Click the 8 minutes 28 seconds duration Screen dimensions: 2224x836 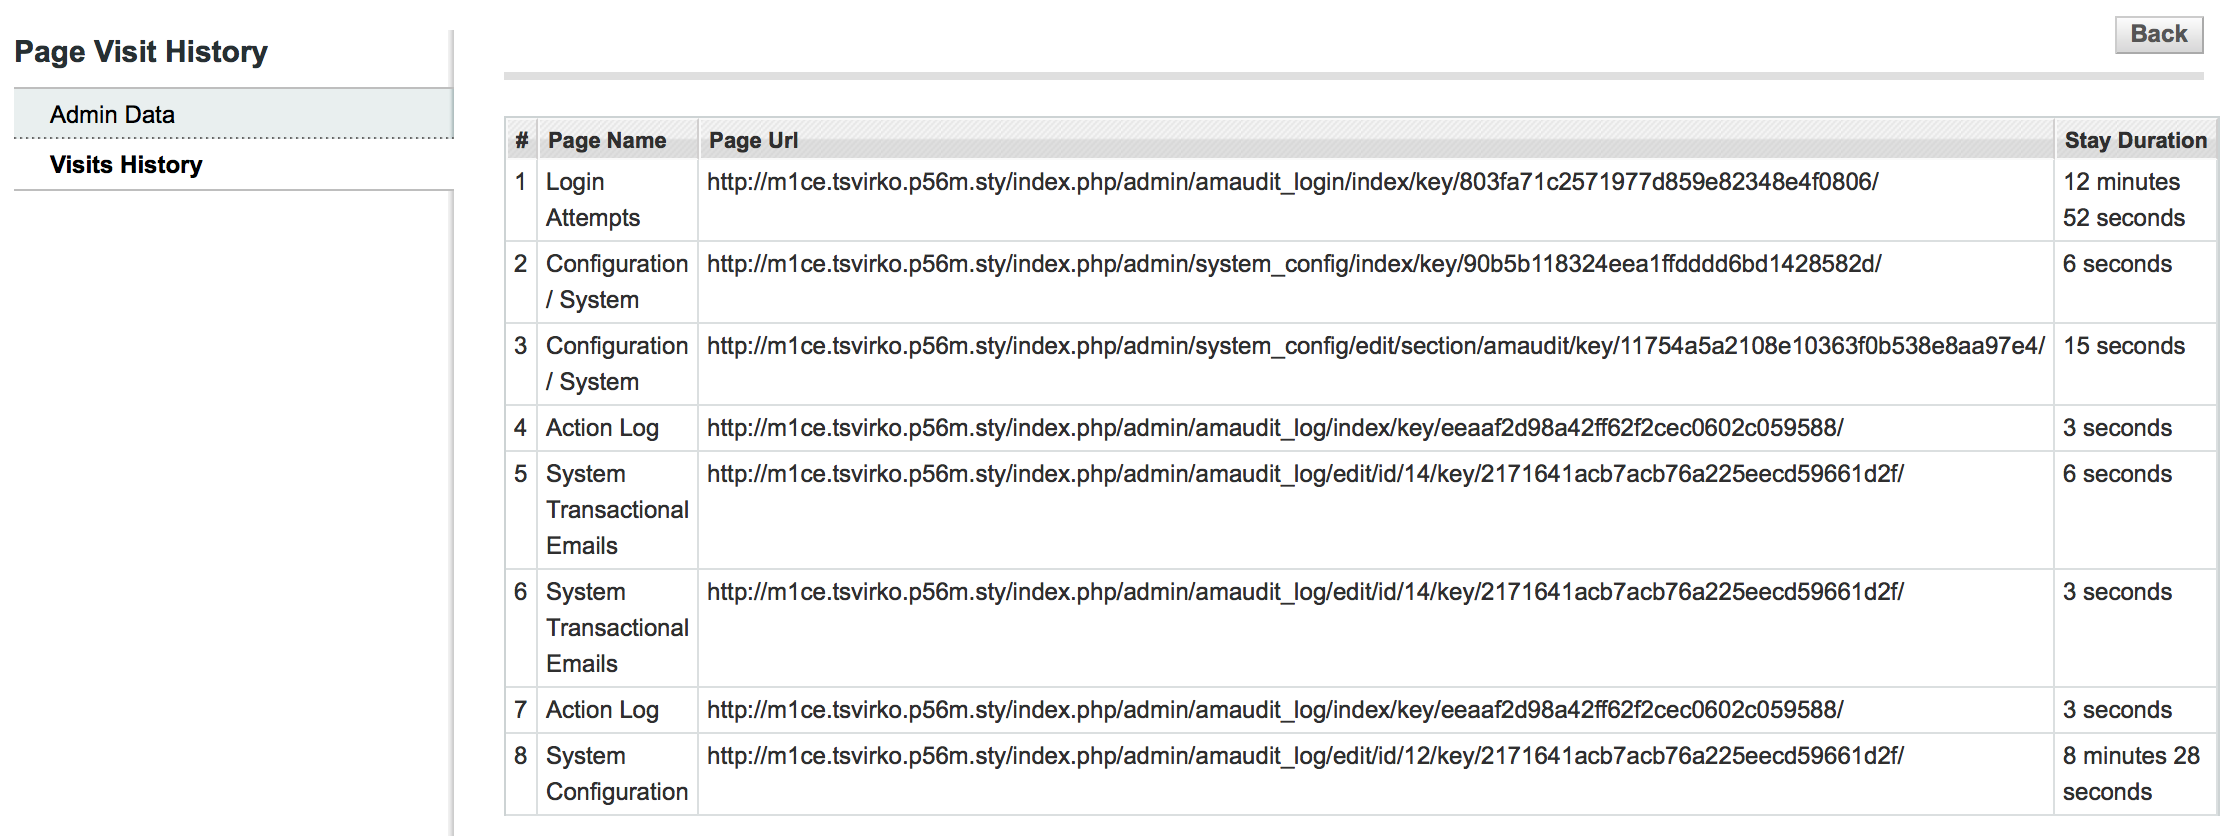click(x=2131, y=774)
